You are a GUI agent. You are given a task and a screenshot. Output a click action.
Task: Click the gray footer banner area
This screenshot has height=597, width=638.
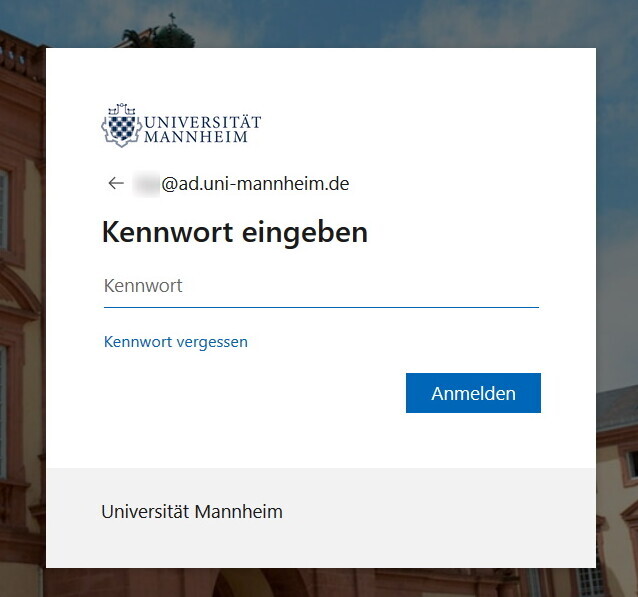click(321, 518)
